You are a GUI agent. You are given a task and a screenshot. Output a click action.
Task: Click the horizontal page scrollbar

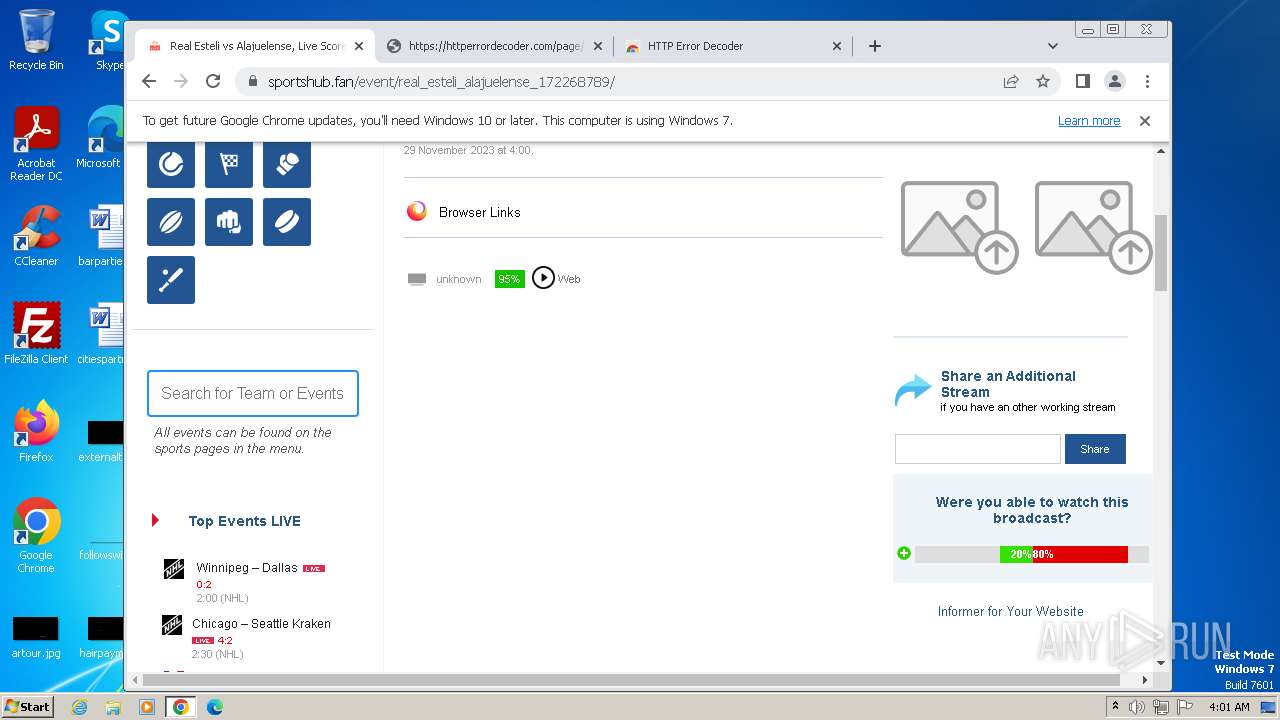(x=630, y=679)
